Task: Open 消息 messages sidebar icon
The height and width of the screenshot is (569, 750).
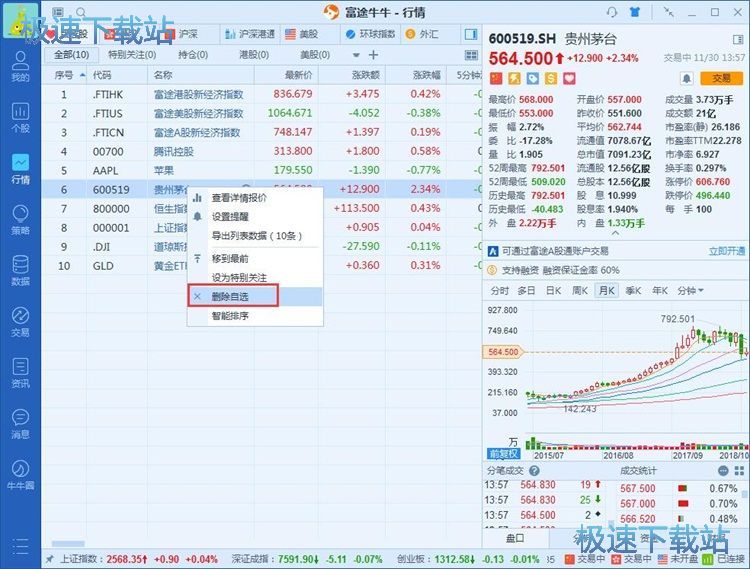Action: tap(20, 424)
